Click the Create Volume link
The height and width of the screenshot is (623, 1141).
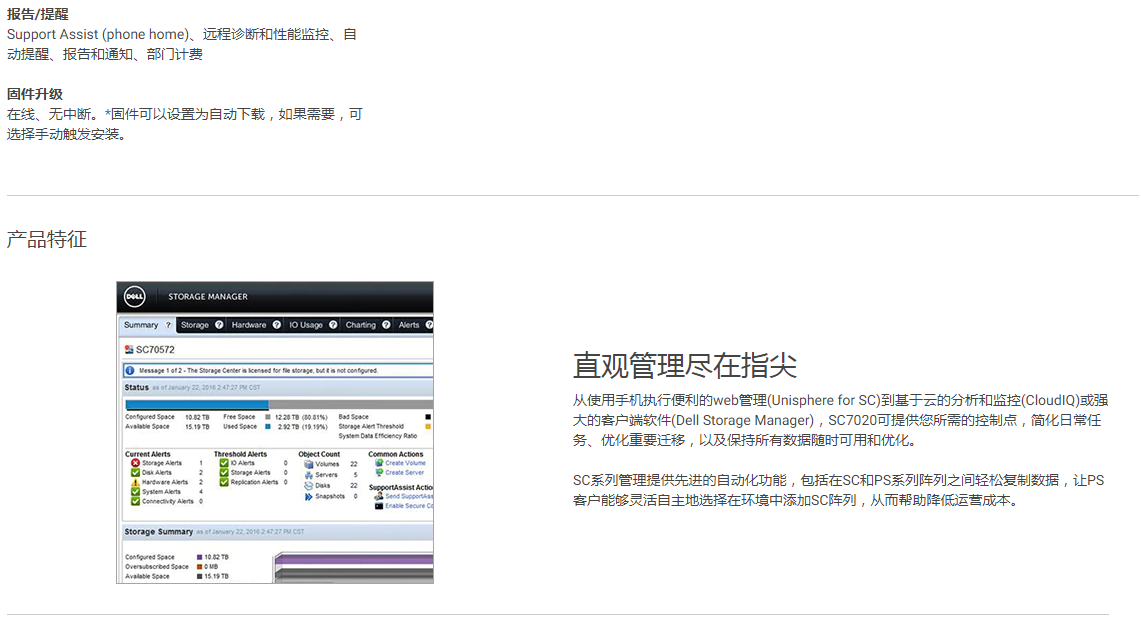405,463
